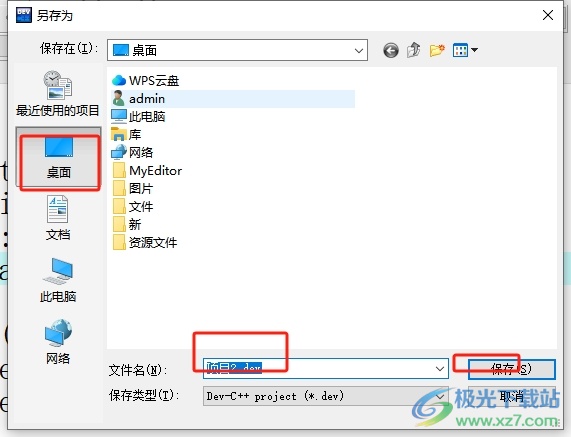Screen dimensions: 571x437
Task: Select the MyEditor folder
Action: (147, 170)
